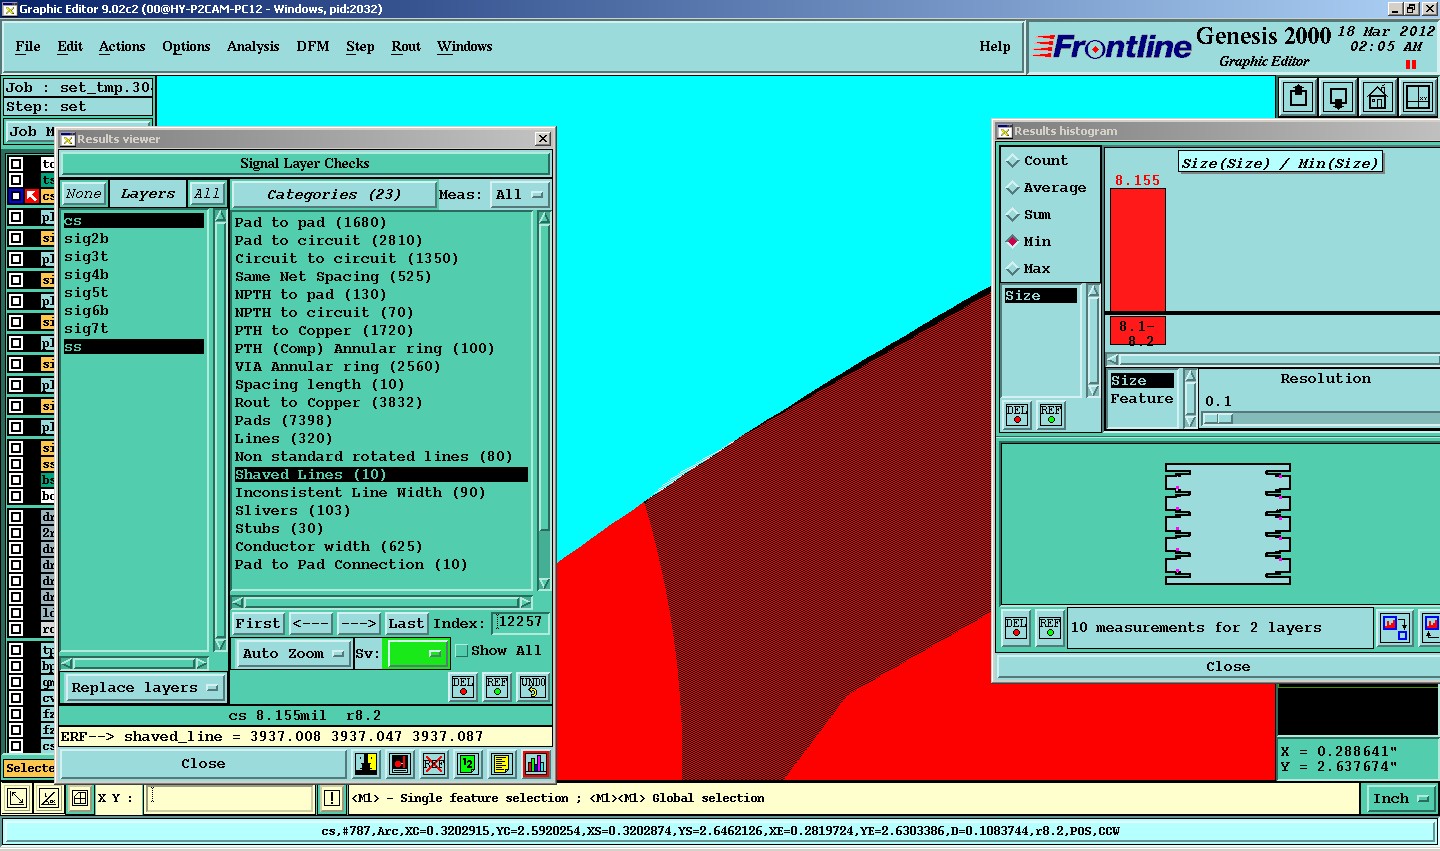The height and width of the screenshot is (851, 1440).
Task: Click the upload layer icon in top-right toolbar
Action: (x=1299, y=98)
